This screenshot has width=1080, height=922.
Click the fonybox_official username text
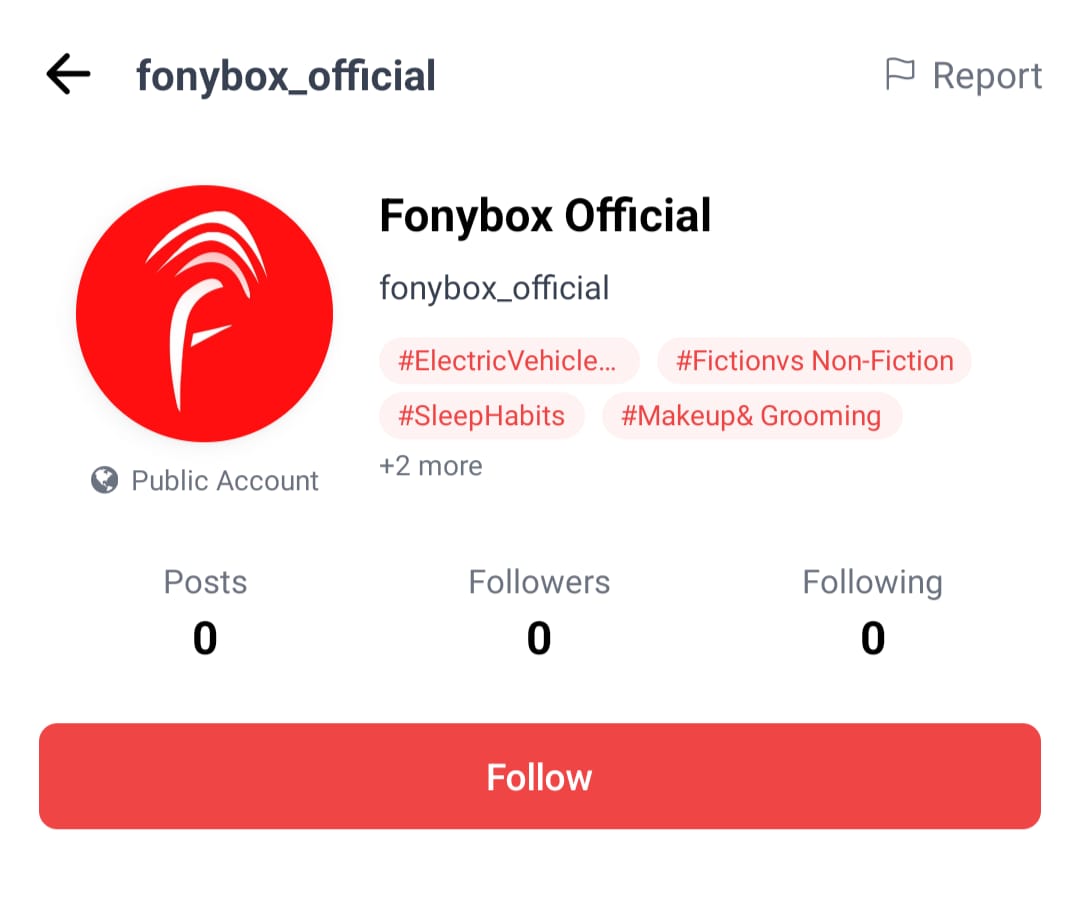[494, 287]
